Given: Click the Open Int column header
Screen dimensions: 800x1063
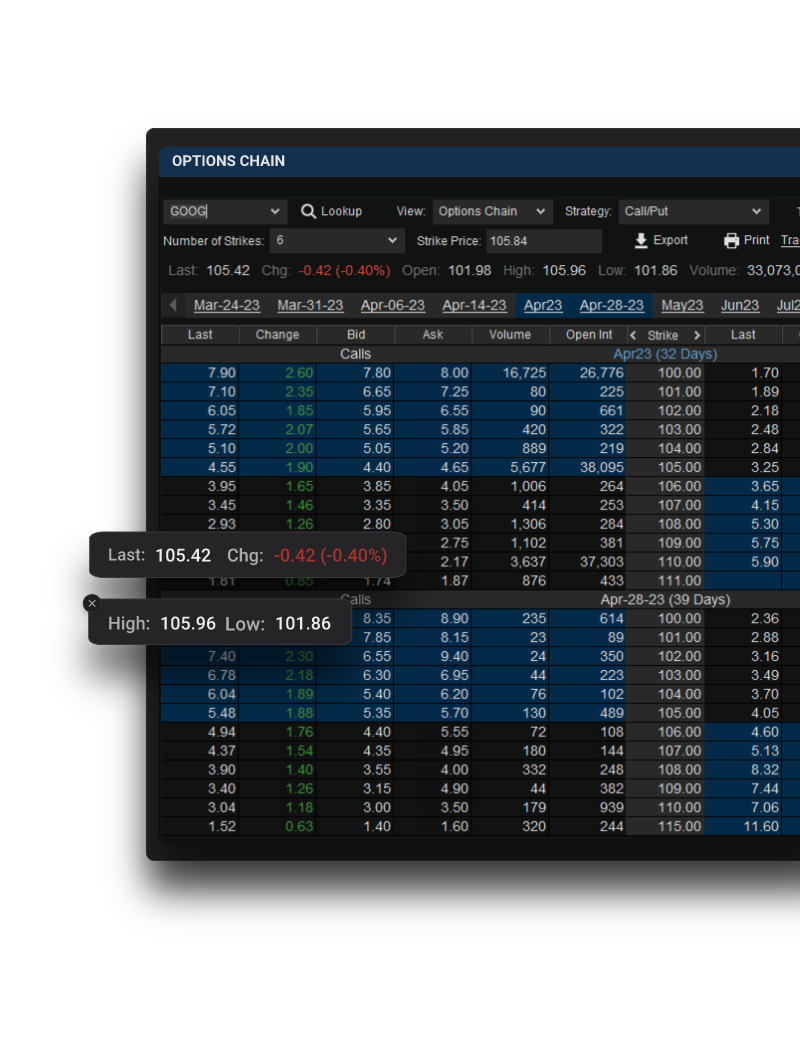Looking at the screenshot, I should (589, 335).
